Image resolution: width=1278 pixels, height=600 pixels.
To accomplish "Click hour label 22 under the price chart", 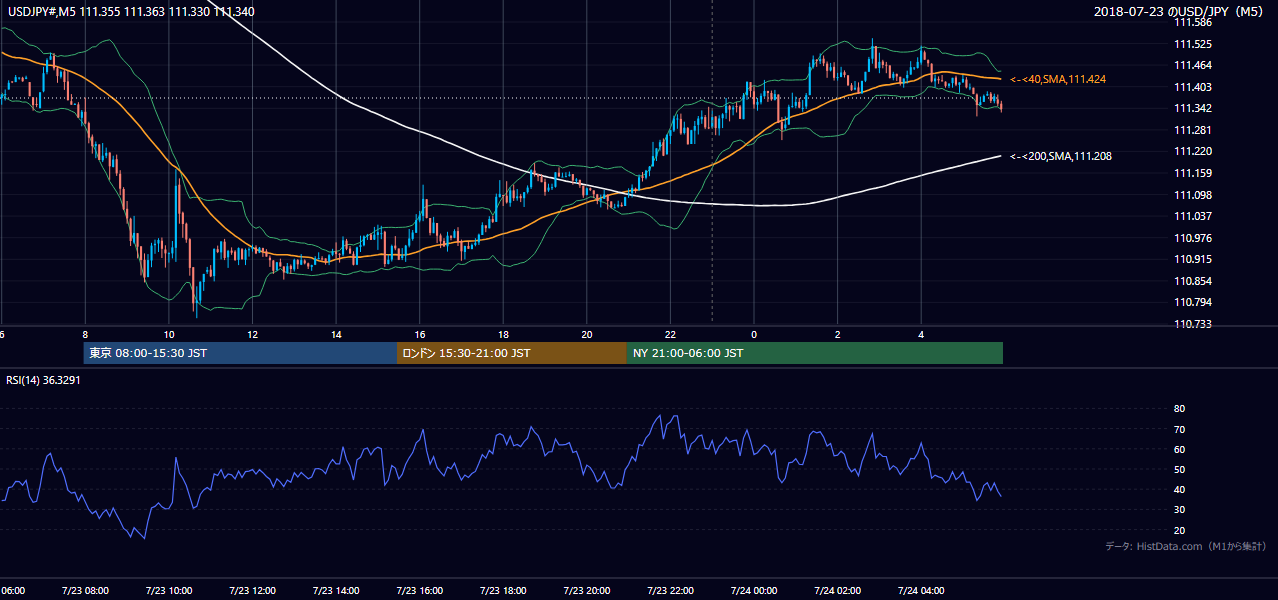I will click(670, 335).
